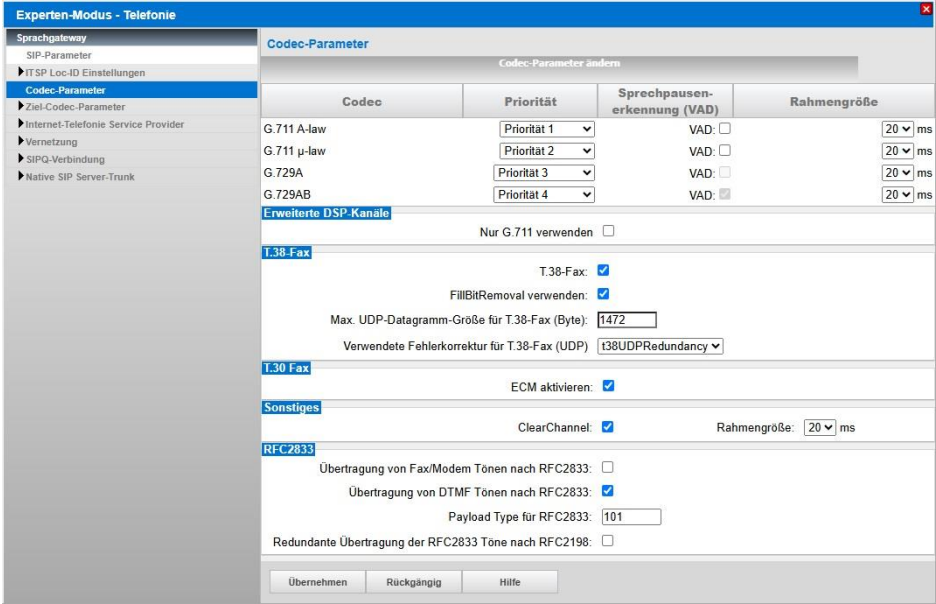Image resolution: width=936 pixels, height=604 pixels.
Task: Click the Codec-Parameter ändern tab
Action: [558, 64]
